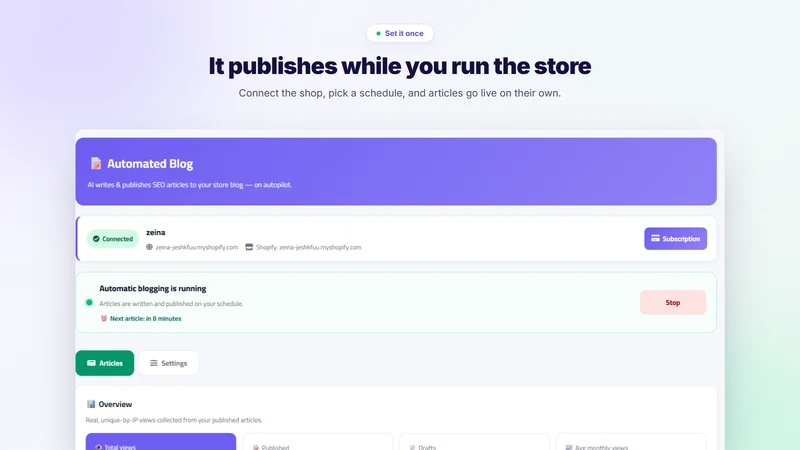800x450 pixels.
Task: Click the Connected status badge
Action: [x=113, y=239]
